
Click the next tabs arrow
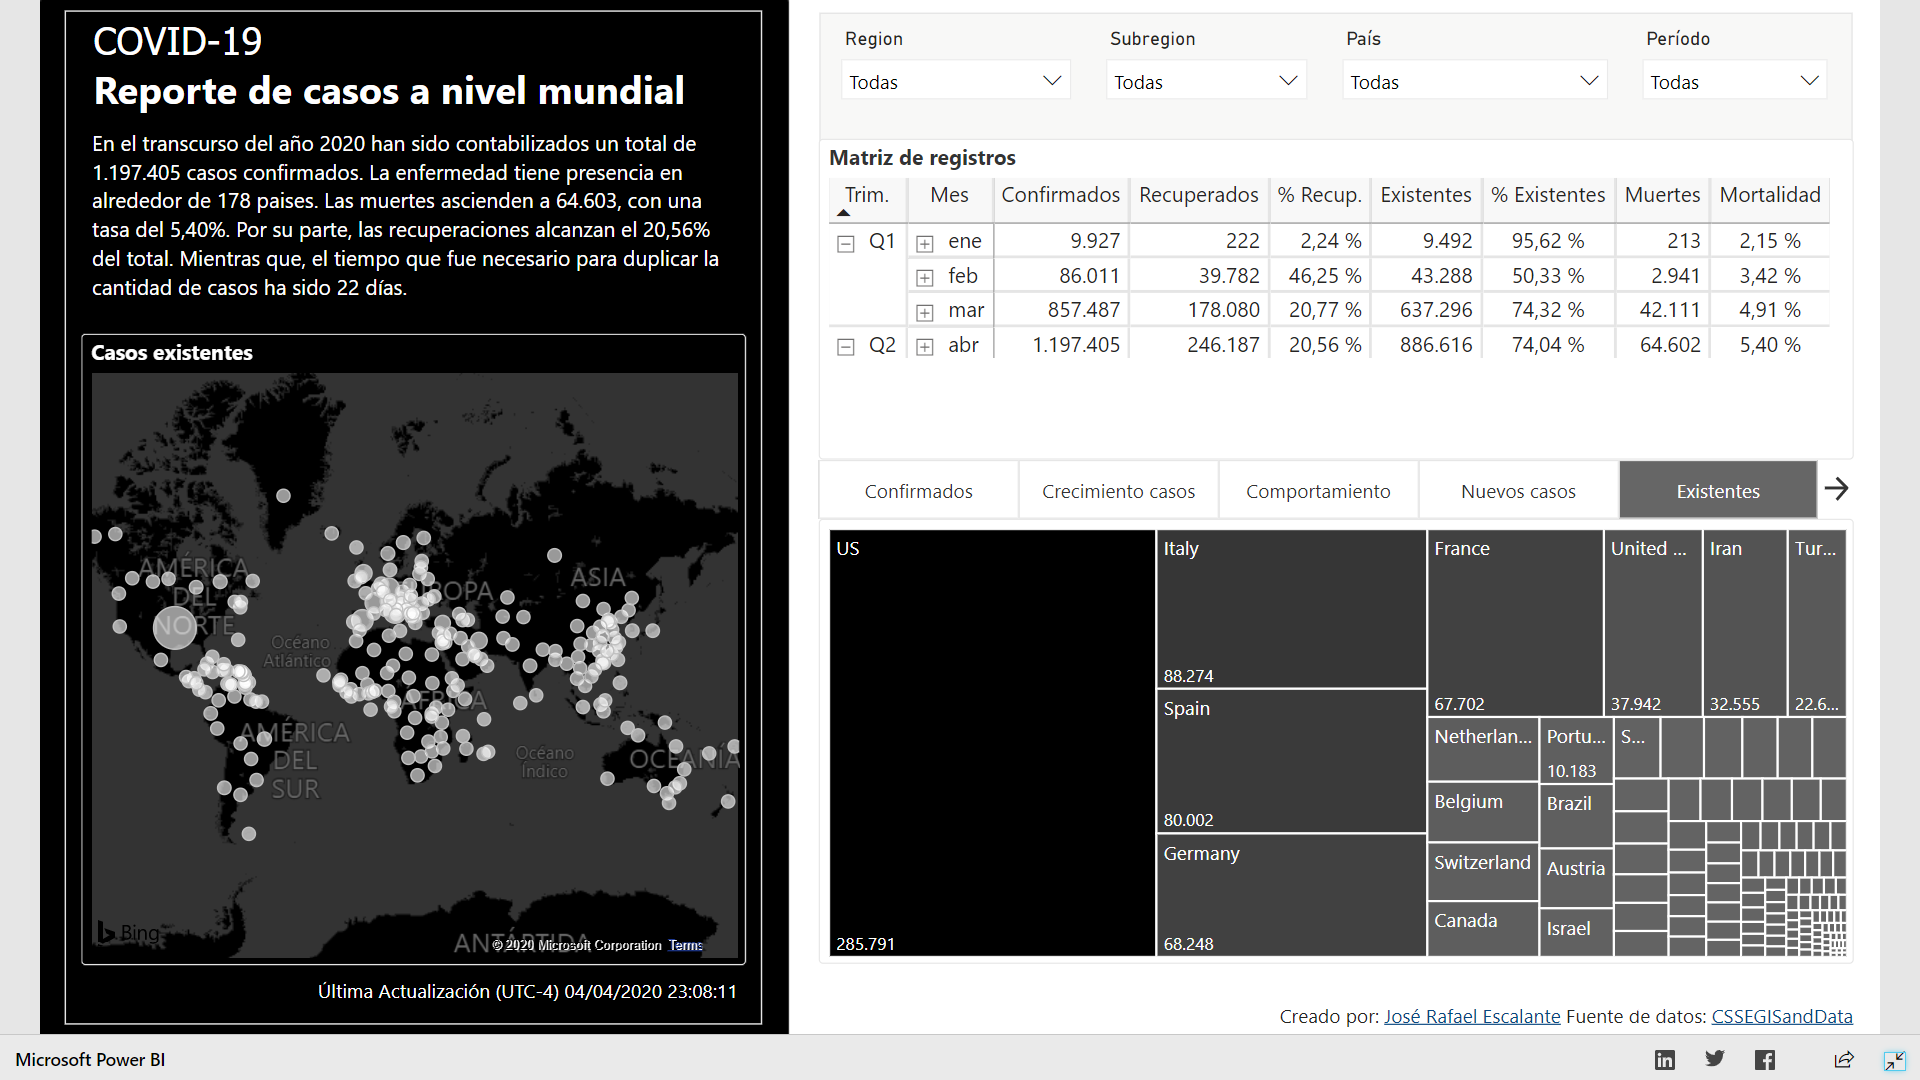(x=1836, y=489)
